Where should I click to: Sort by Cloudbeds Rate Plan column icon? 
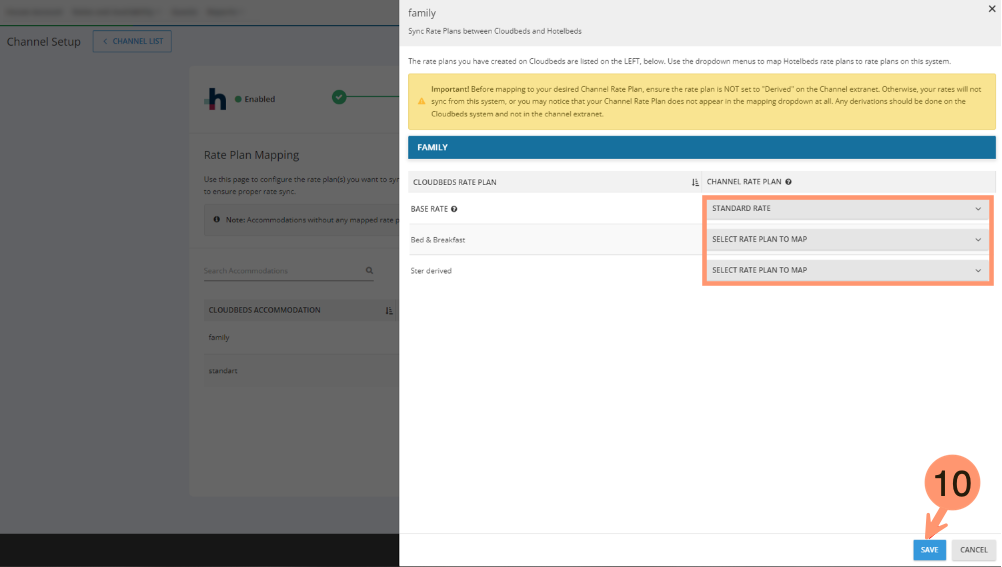695,183
